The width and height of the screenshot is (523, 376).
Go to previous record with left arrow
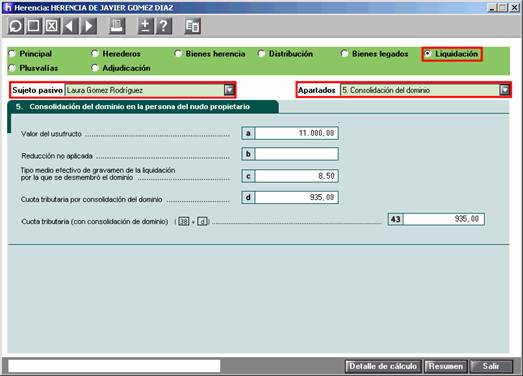tap(70, 26)
